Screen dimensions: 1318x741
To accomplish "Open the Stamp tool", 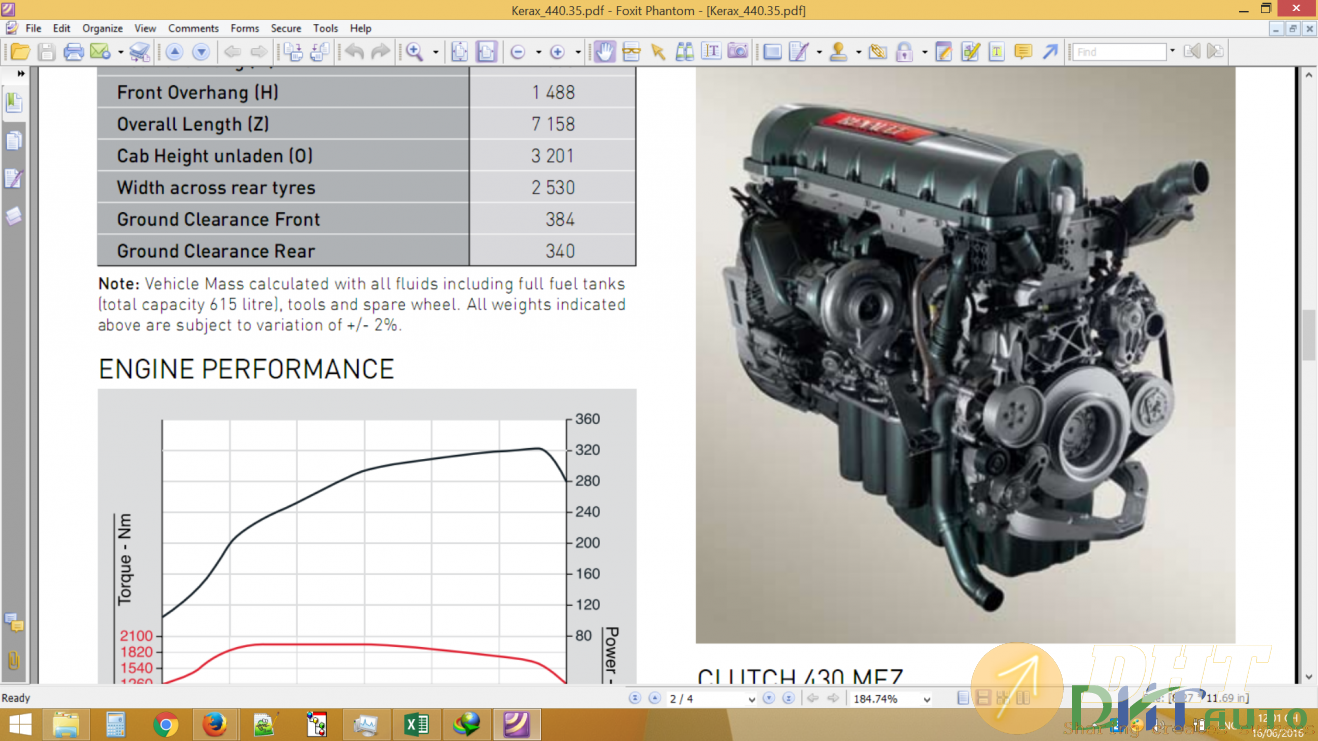I will [x=839, y=51].
